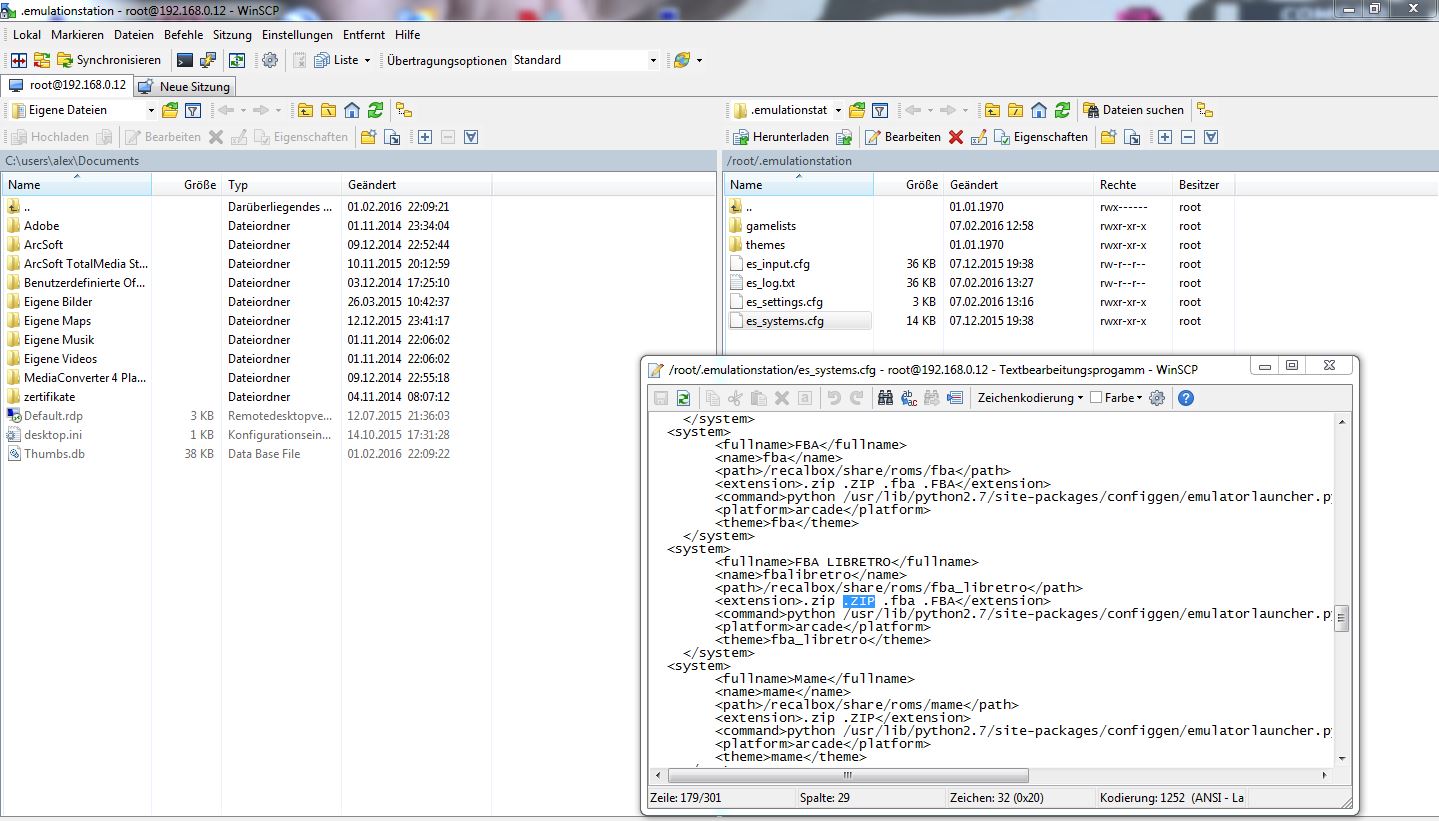Viewport: 1439px width, 821px height.
Task: Open the Übertragungsoptionen Standard combo box
Action: (585, 60)
